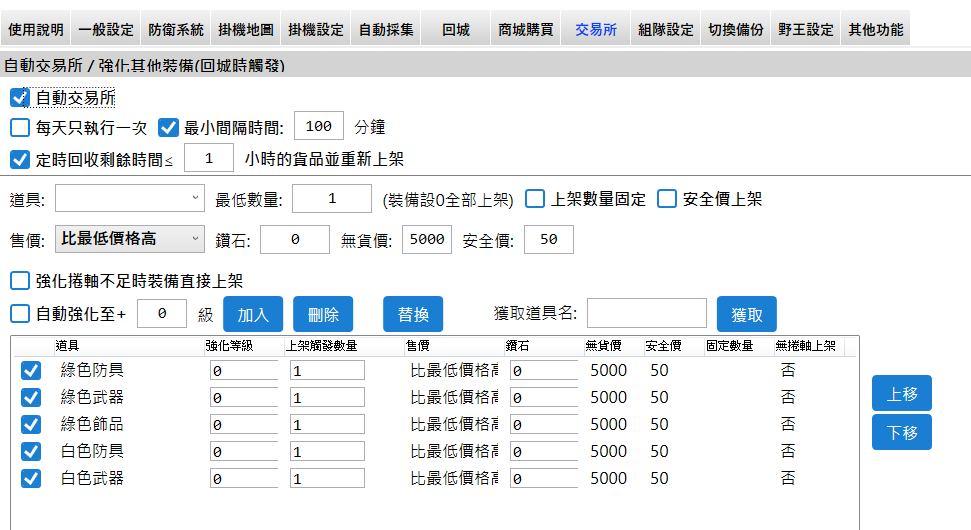Switch to the 商城購買 tab
This screenshot has width=971, height=530.
point(526,30)
